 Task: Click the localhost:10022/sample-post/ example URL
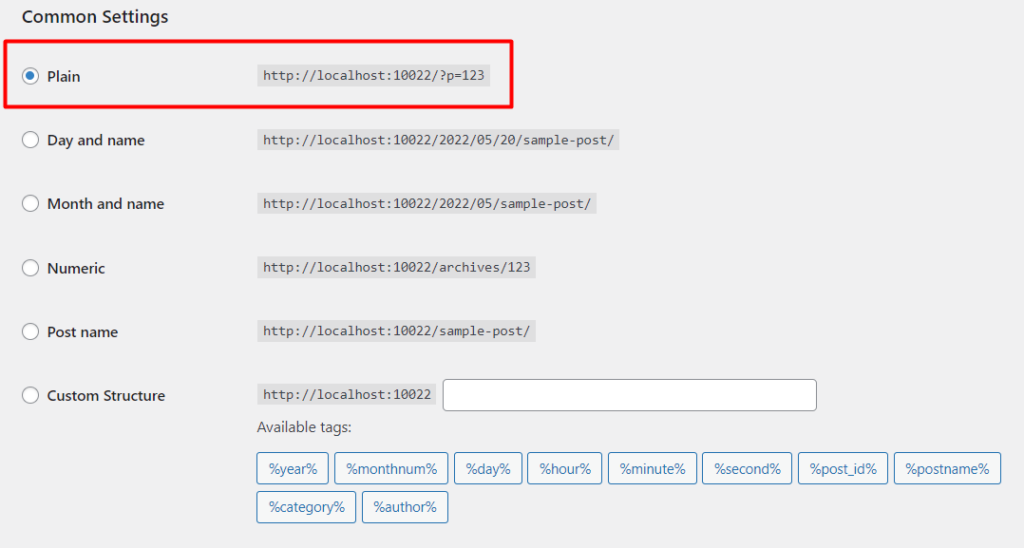(x=396, y=331)
